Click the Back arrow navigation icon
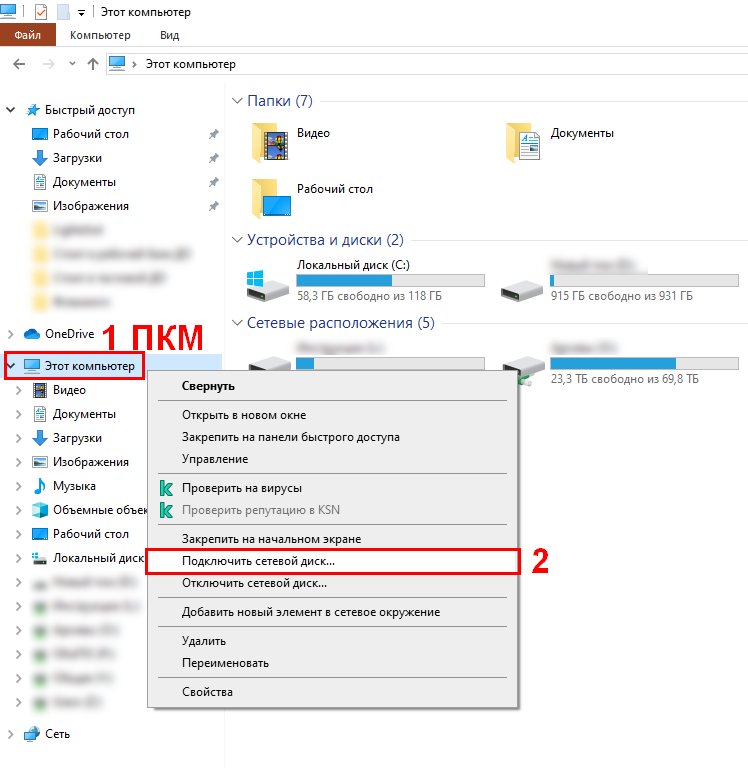This screenshot has width=748, height=768. click(x=18, y=64)
